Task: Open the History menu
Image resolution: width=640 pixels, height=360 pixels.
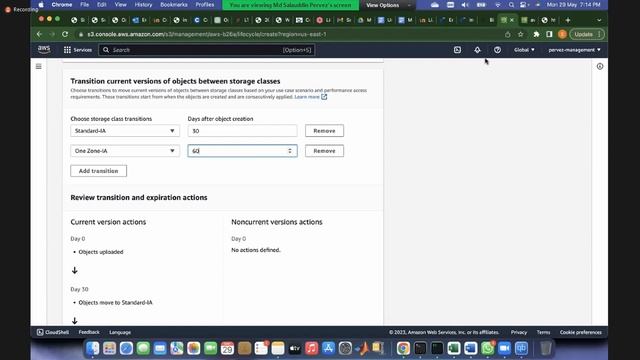Action: 143,5
